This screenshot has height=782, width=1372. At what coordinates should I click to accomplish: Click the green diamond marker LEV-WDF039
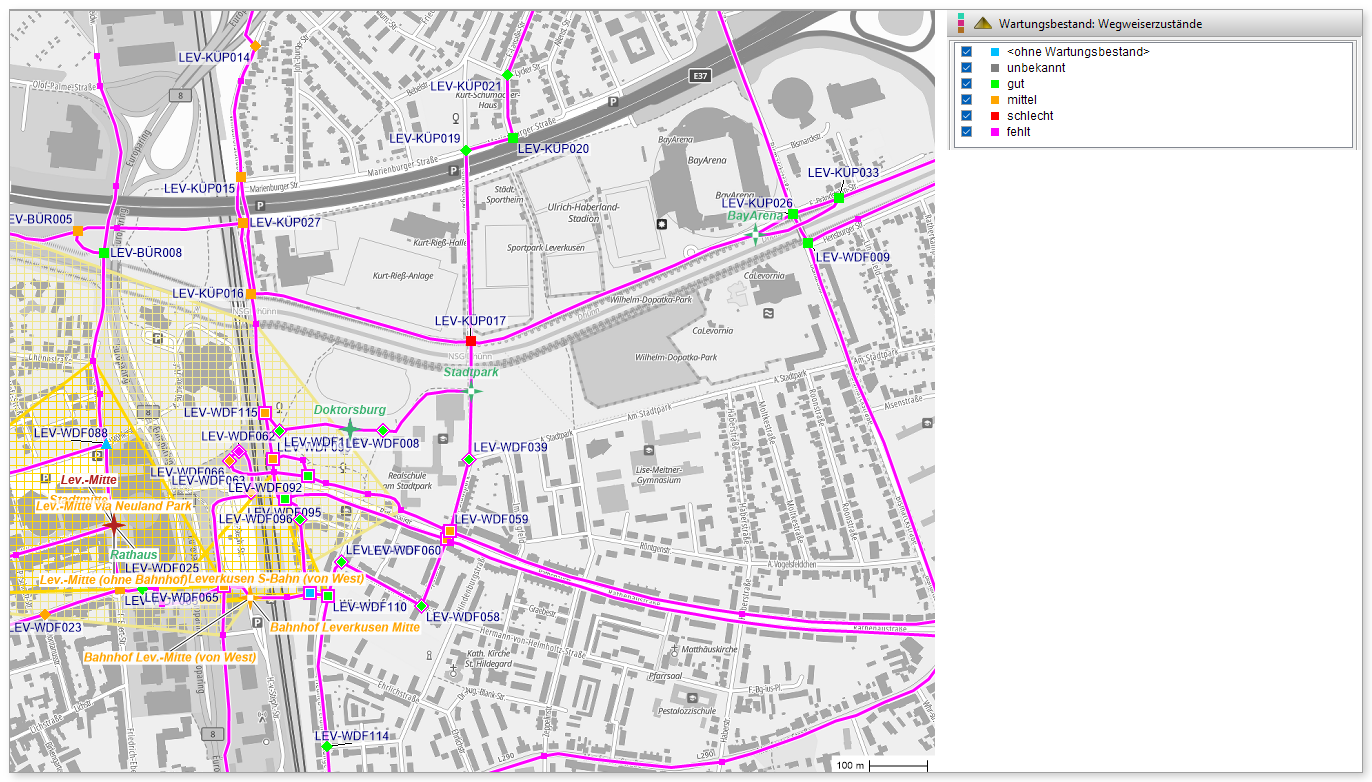[468, 460]
